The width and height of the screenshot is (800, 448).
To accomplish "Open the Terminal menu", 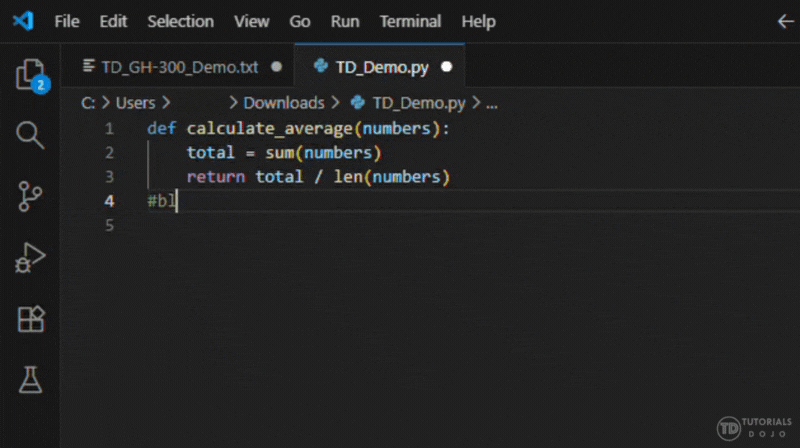I will click(410, 21).
